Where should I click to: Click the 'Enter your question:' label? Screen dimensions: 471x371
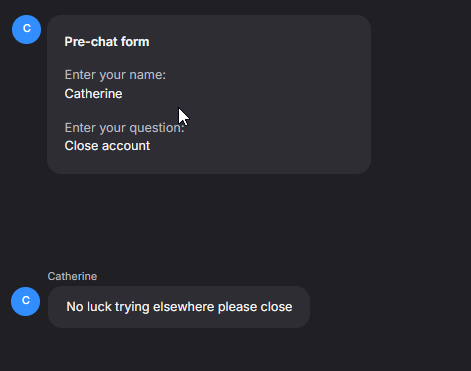point(124,128)
